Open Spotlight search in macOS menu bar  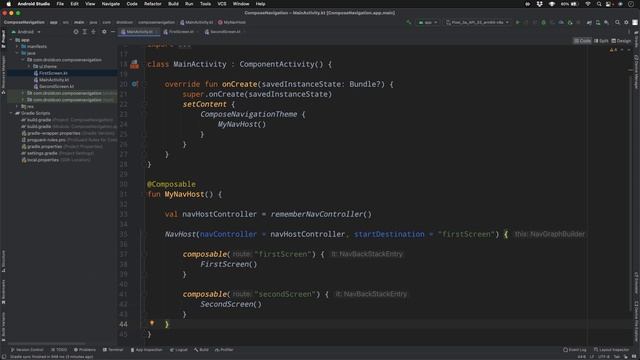[x=599, y=4]
